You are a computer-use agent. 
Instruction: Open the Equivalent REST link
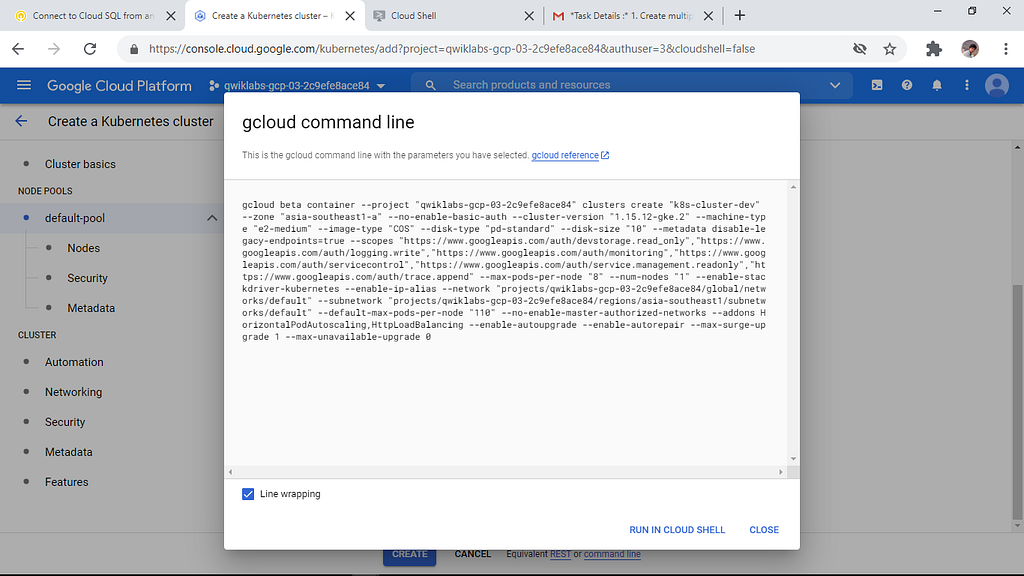[560, 554]
